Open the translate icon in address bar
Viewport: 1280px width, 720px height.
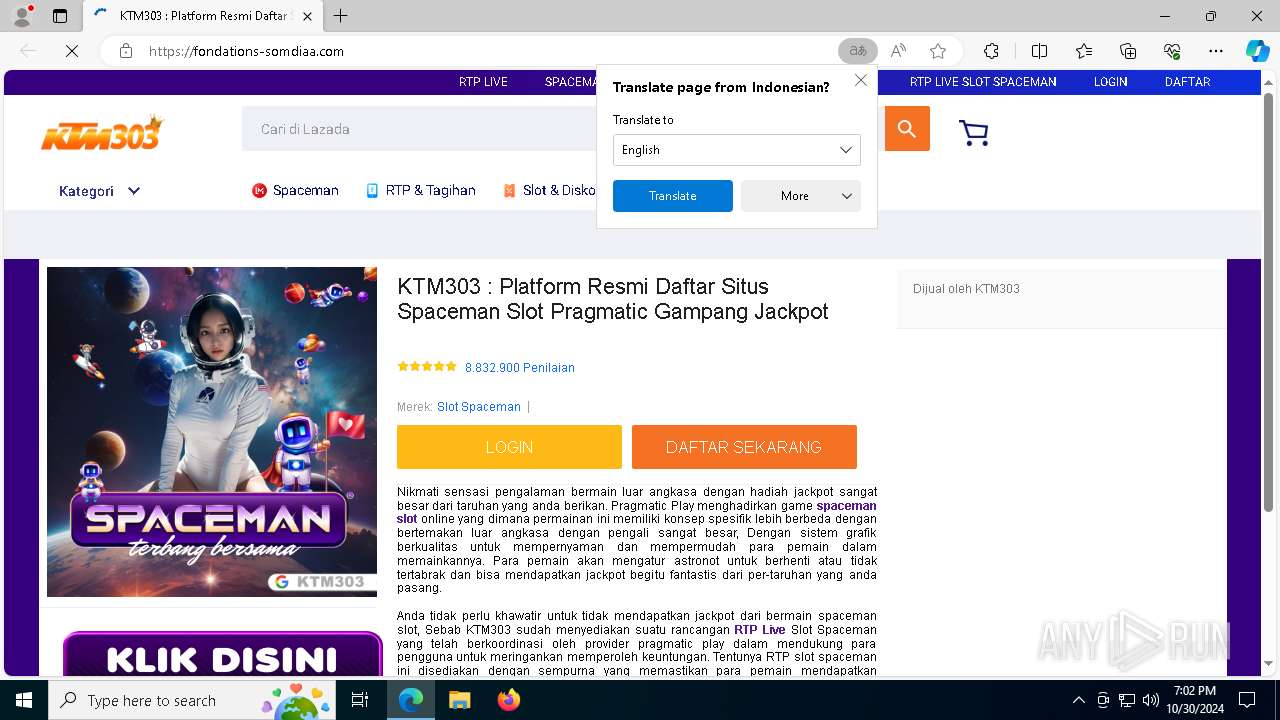[x=857, y=51]
